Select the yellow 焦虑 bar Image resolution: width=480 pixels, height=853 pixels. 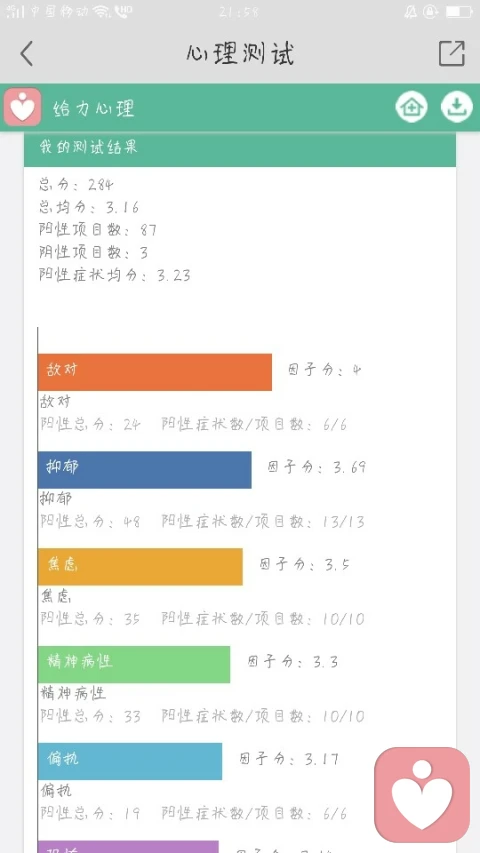coord(140,567)
